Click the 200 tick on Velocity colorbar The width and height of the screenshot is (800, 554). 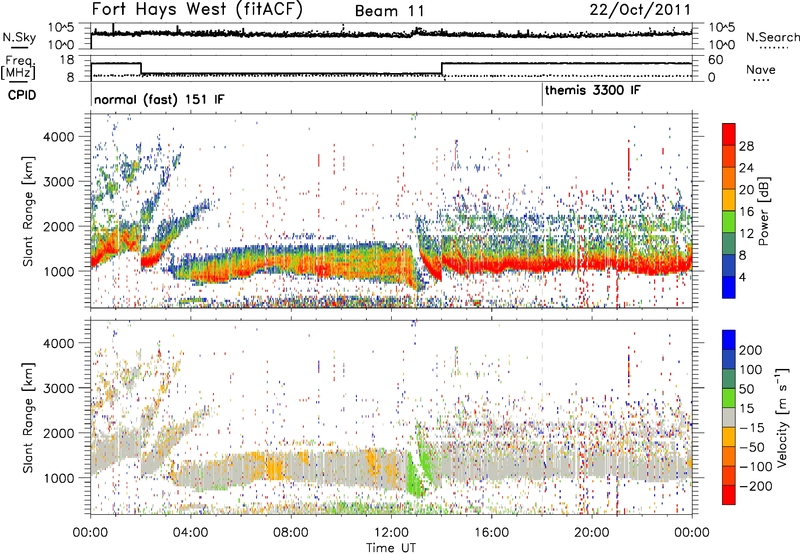[x=751, y=350]
